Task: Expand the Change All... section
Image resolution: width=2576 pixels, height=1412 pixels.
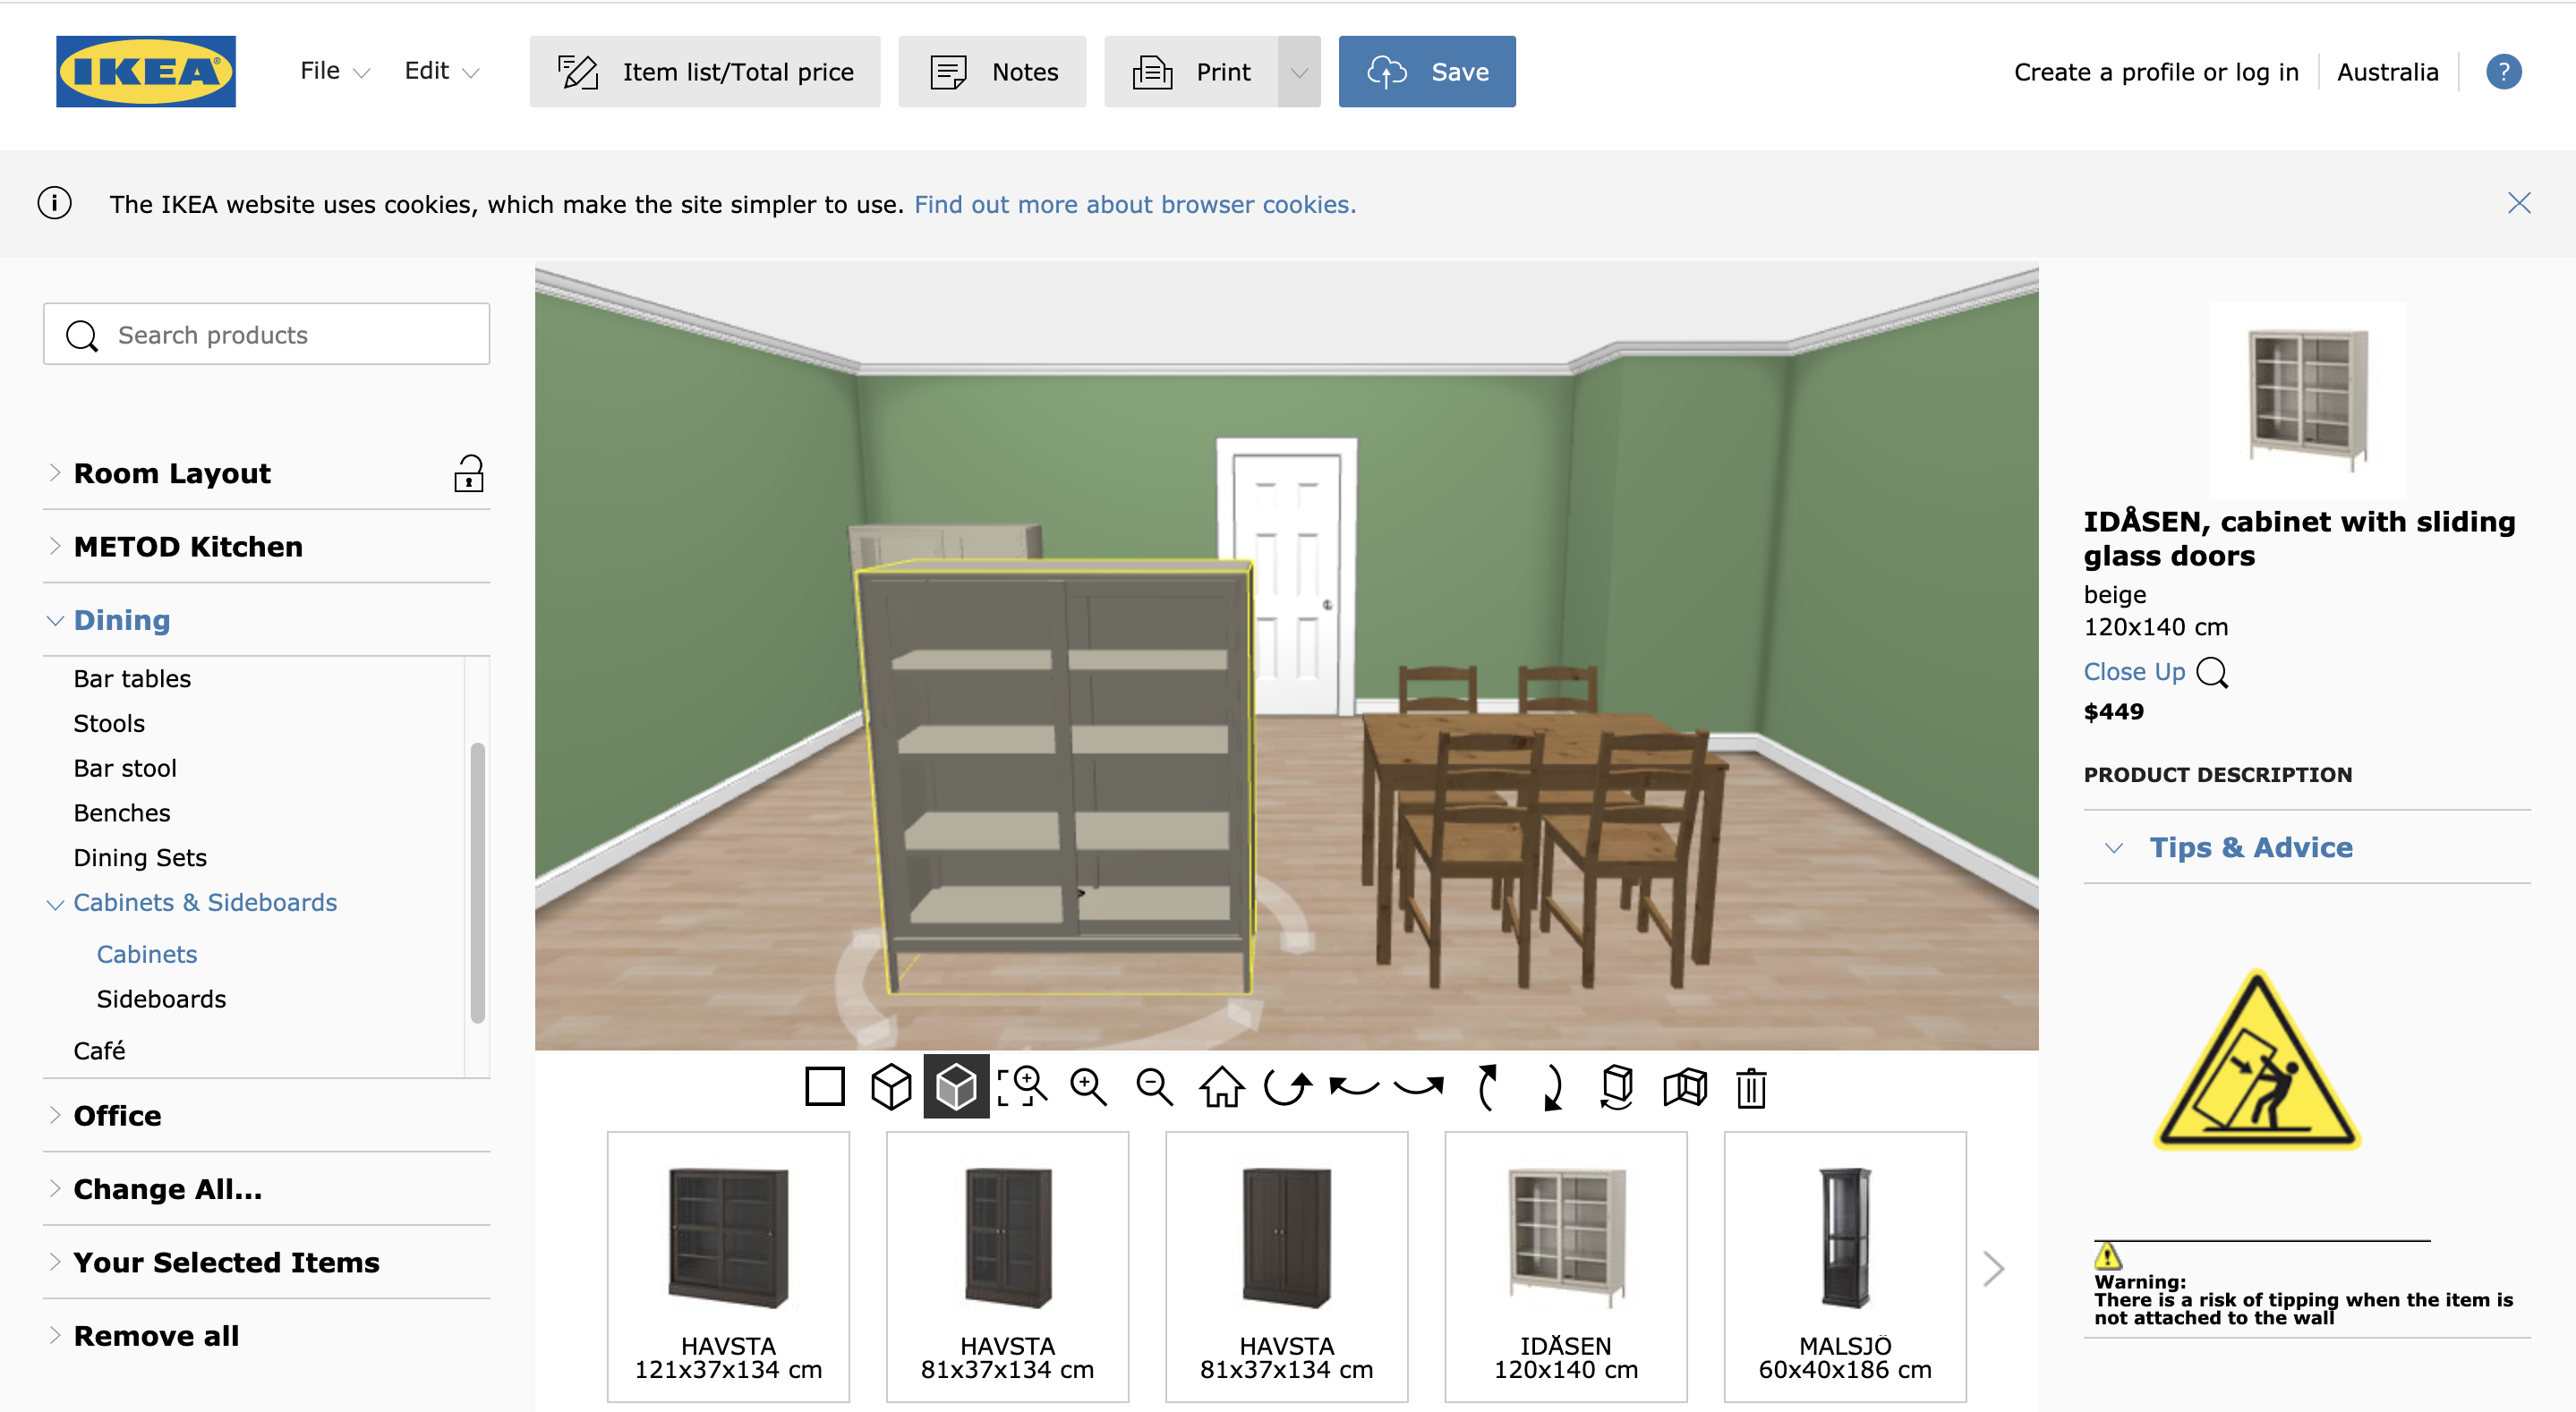Action: click(168, 1188)
